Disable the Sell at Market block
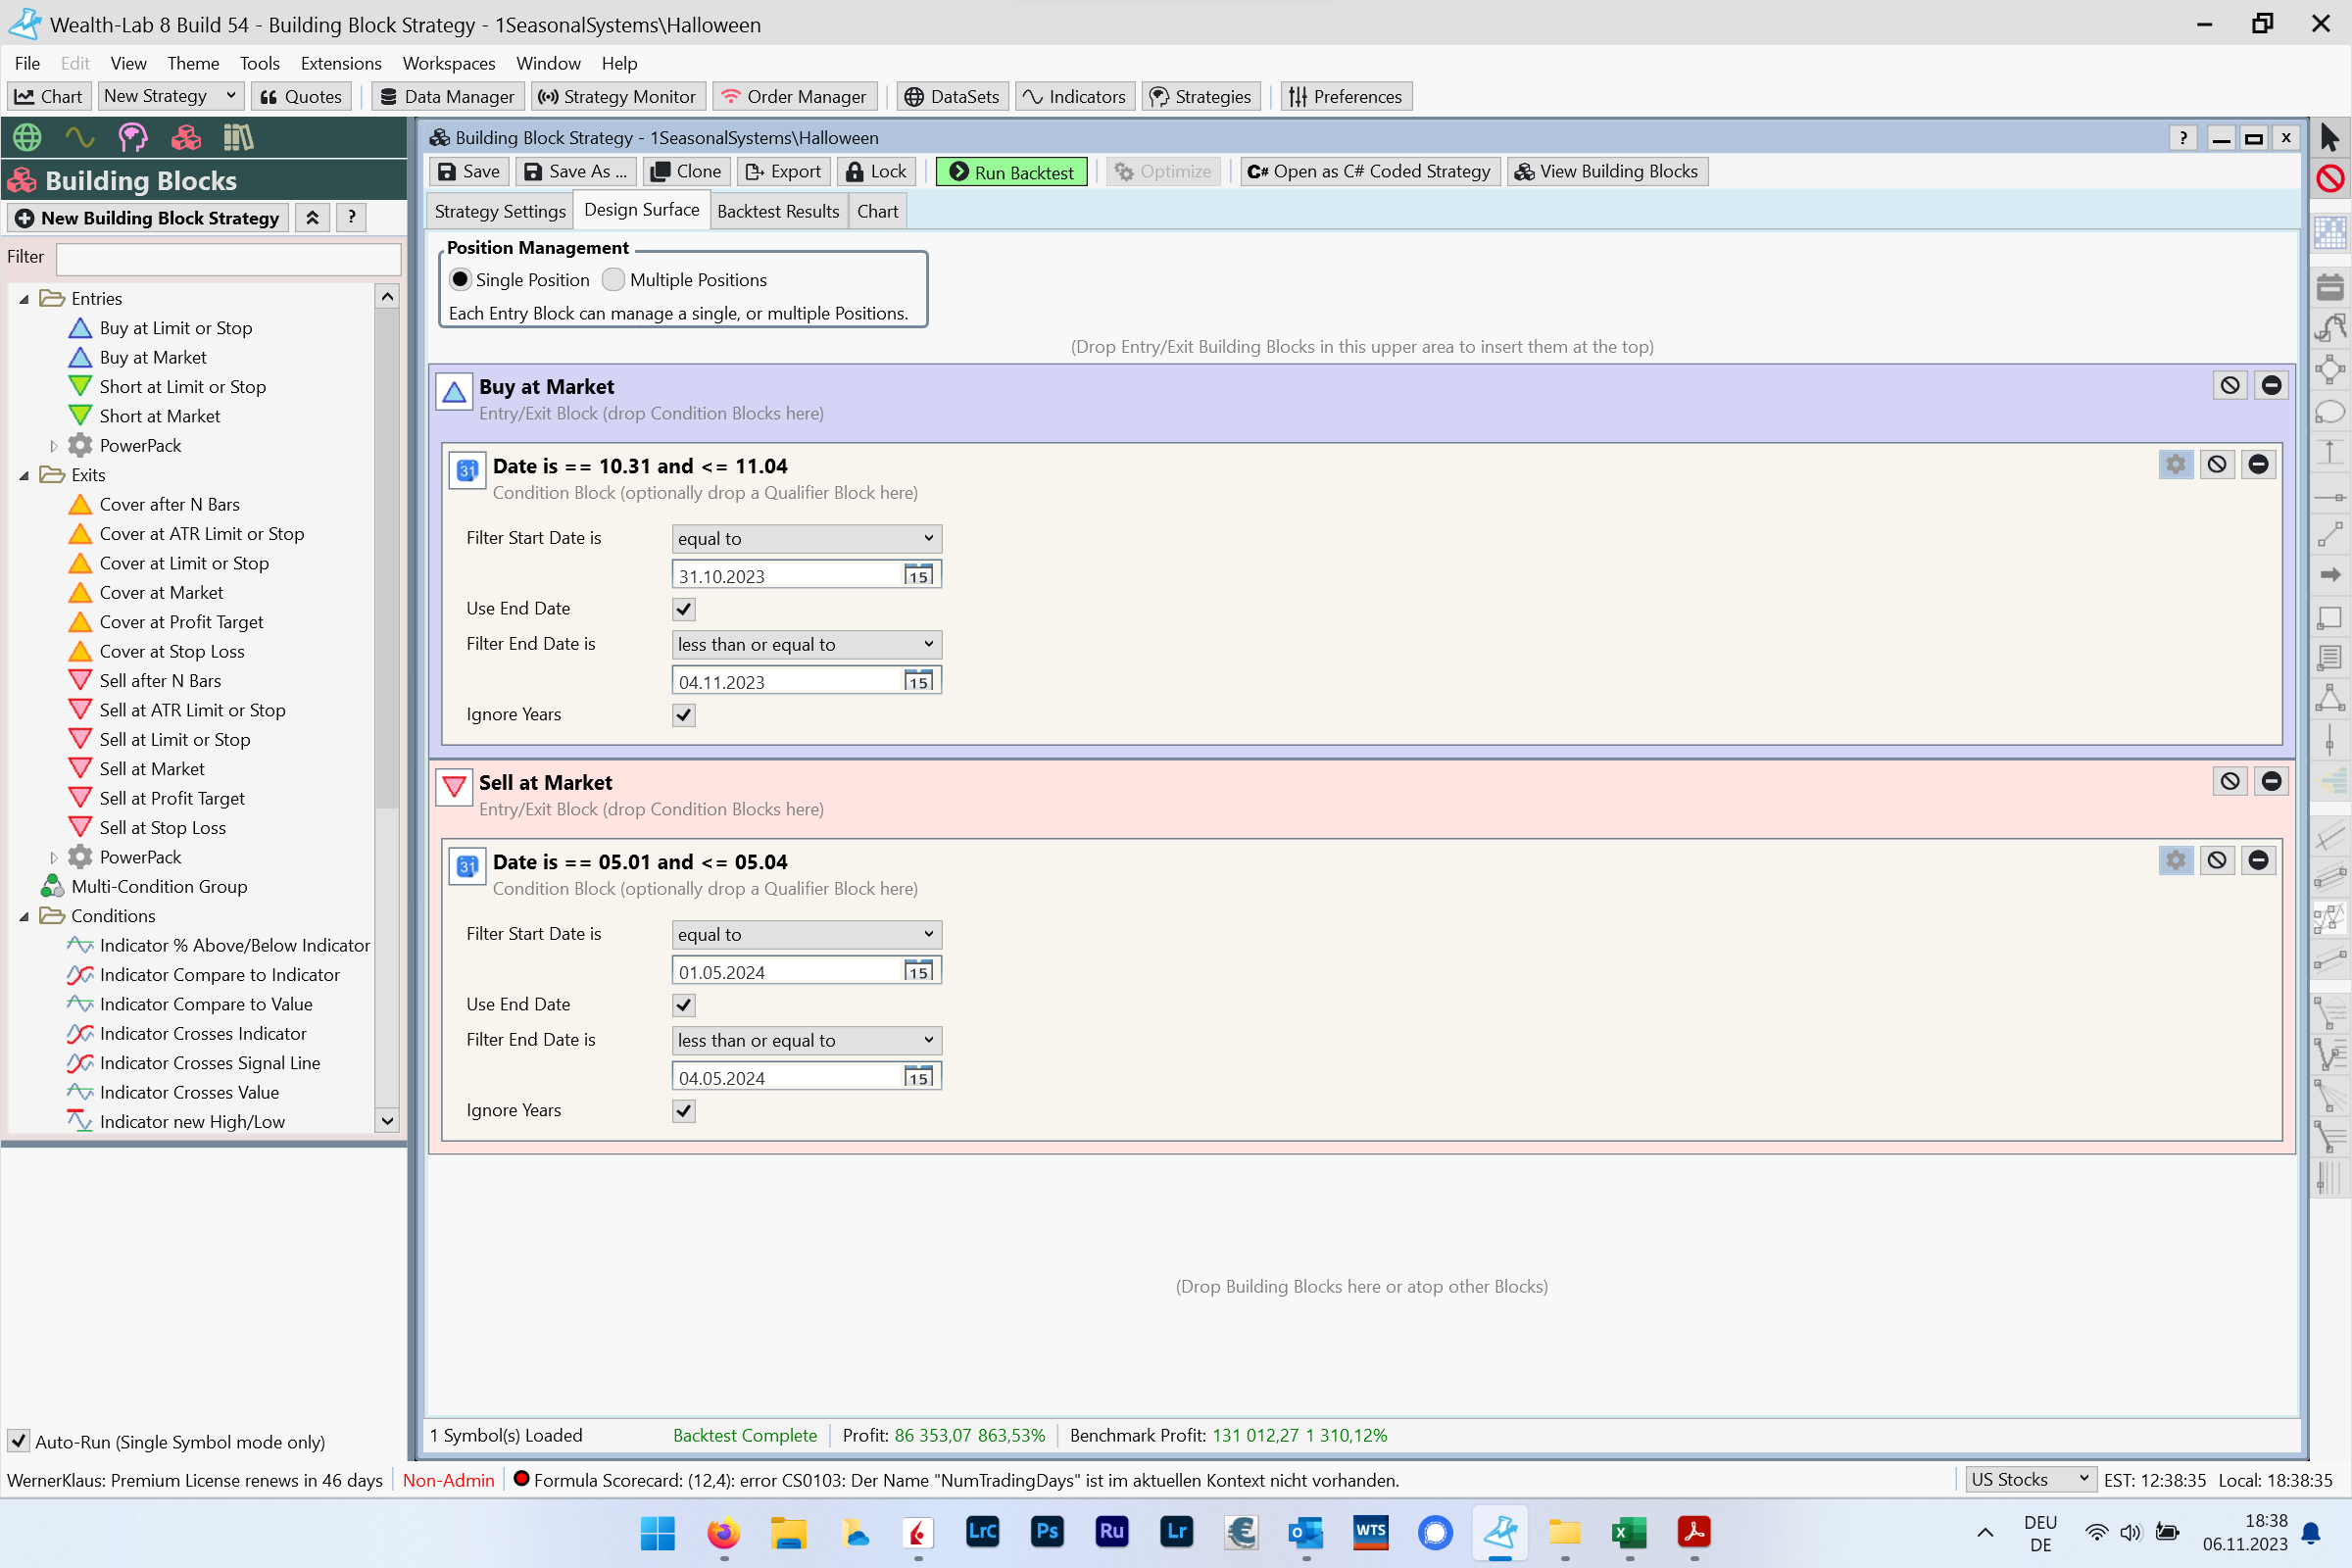2352x1568 pixels. (x=2230, y=781)
